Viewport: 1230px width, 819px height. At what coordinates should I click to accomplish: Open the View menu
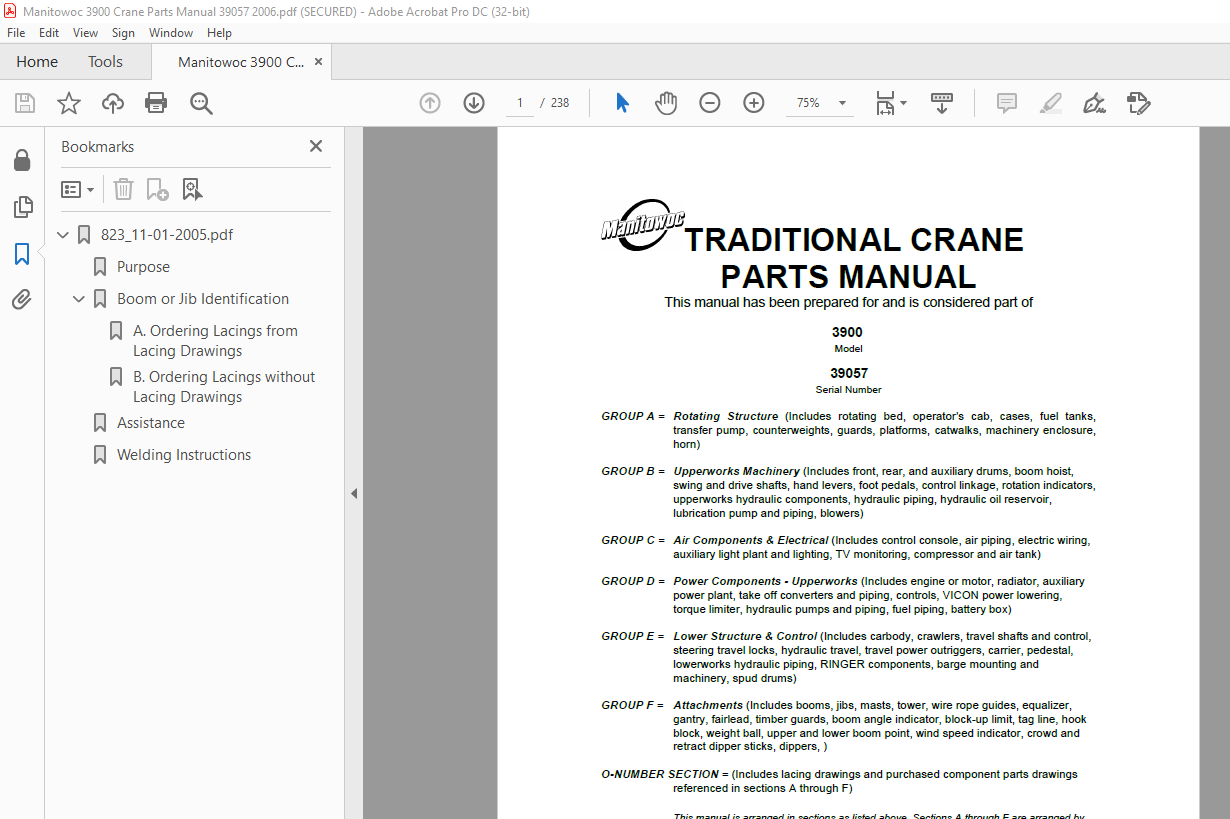85,33
